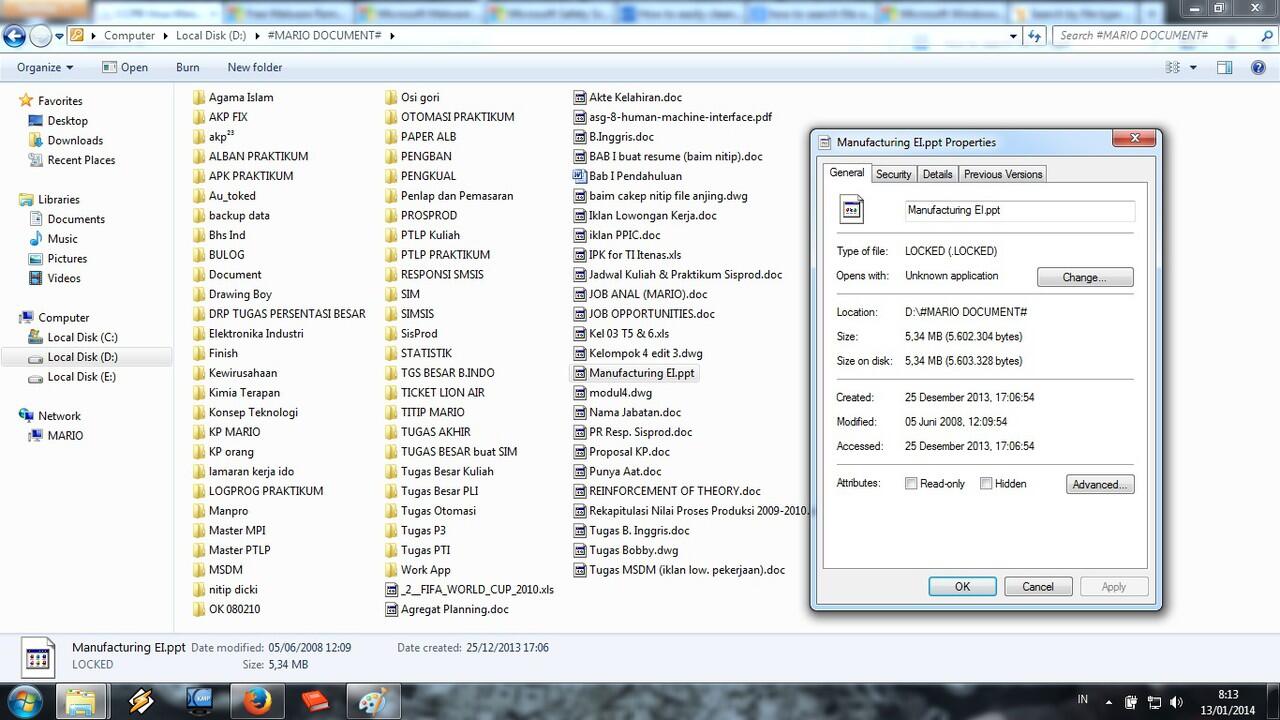The height and width of the screenshot is (720, 1280).
Task: Open Paint from the taskbar
Action: click(373, 701)
